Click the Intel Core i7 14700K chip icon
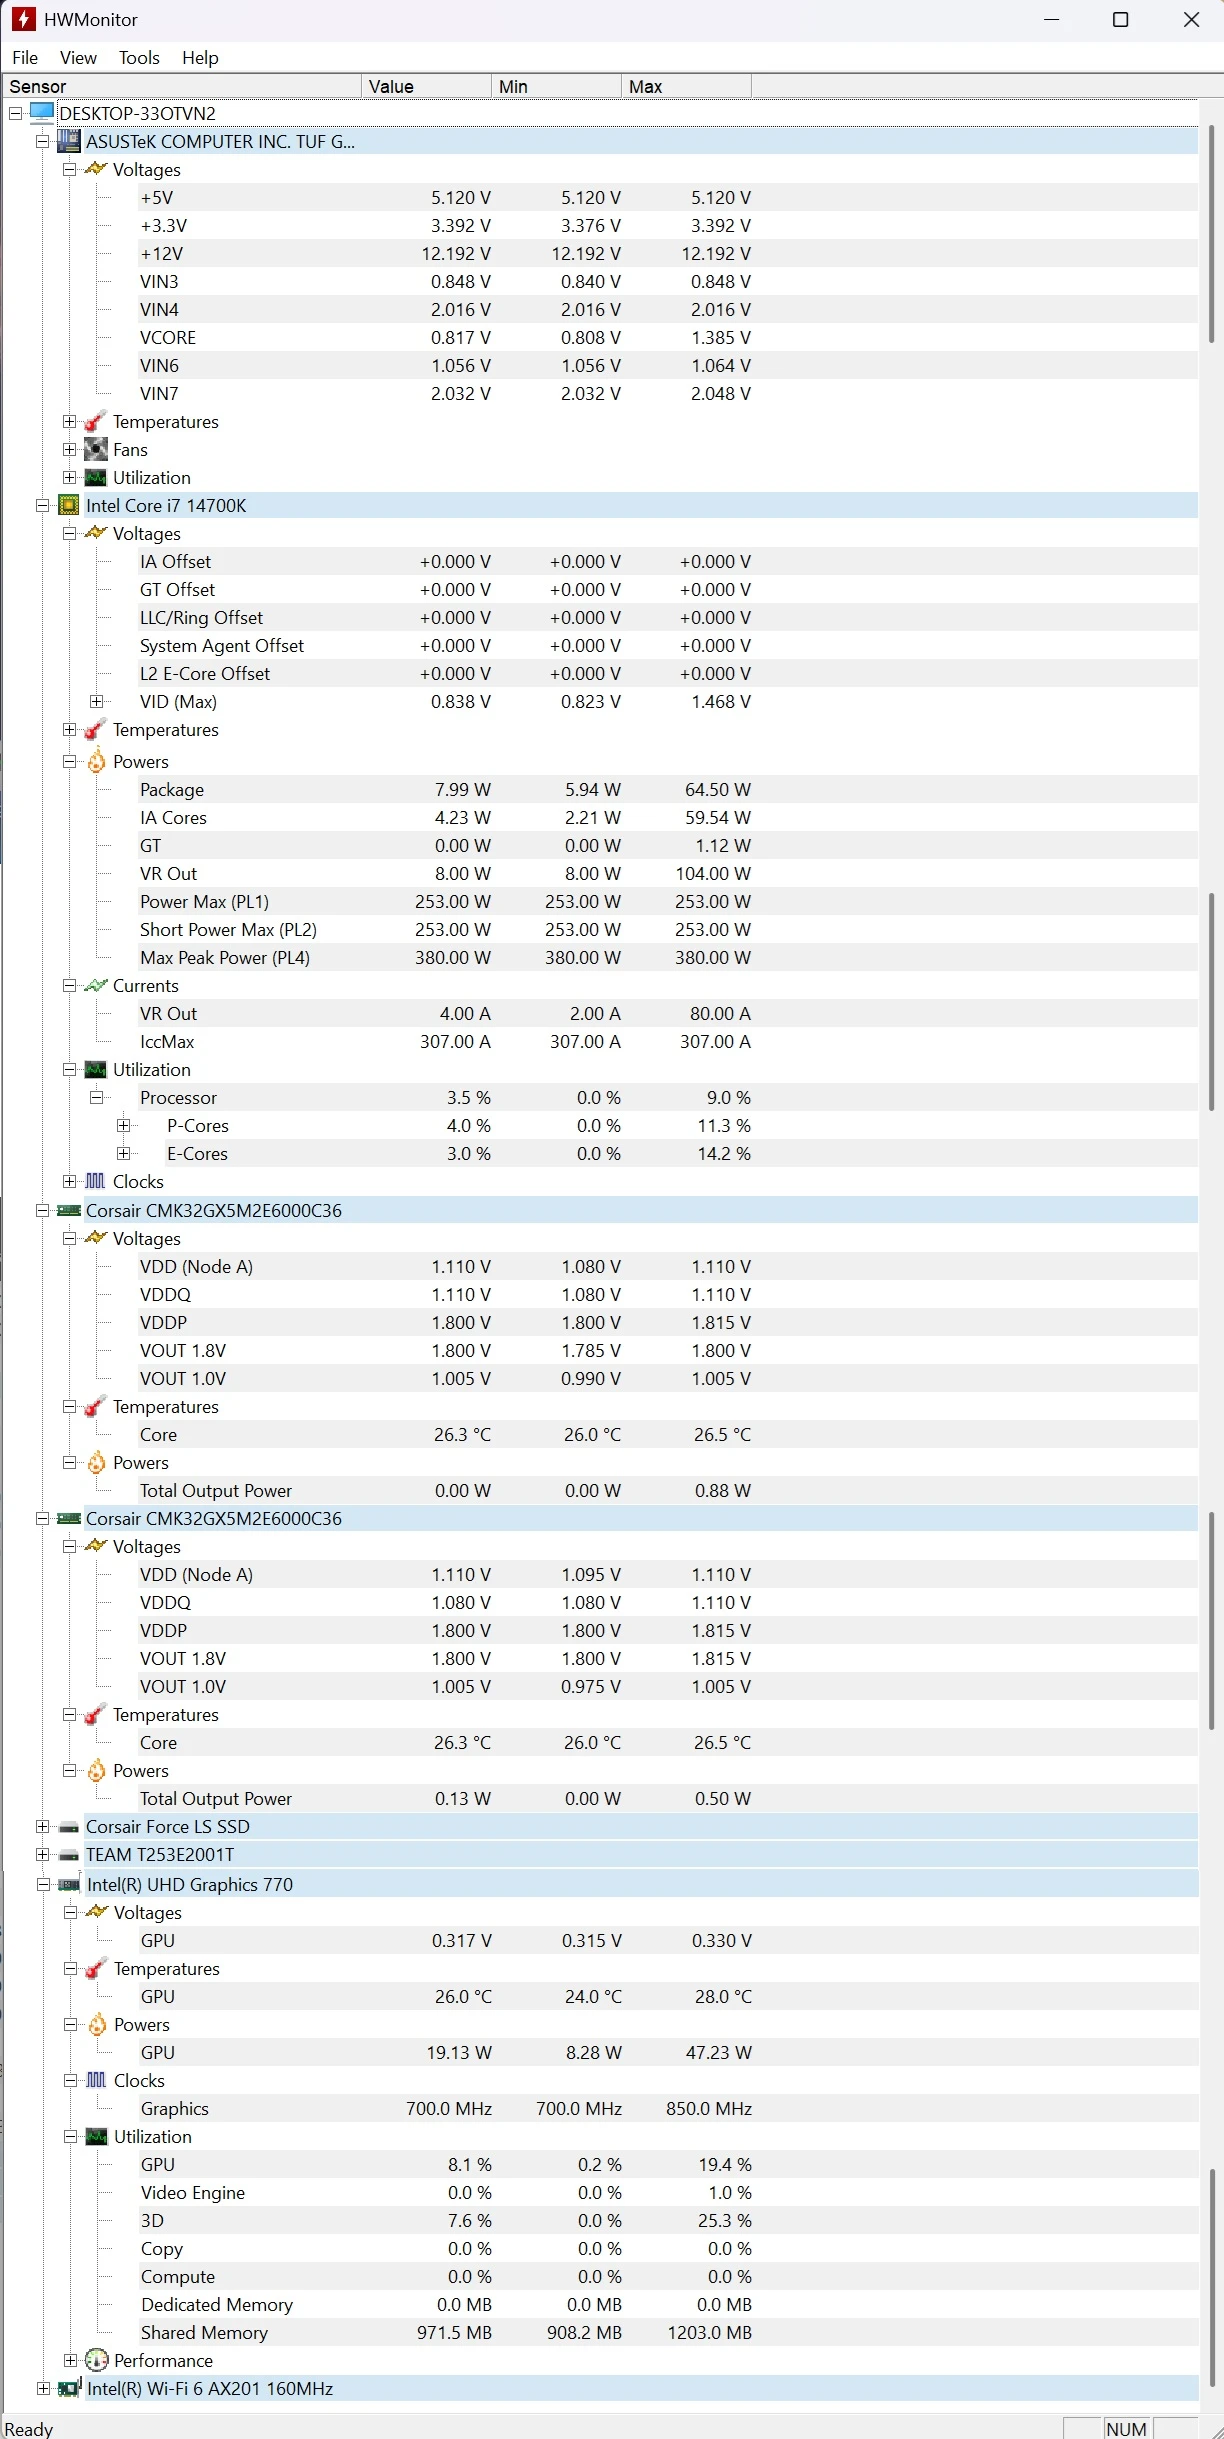The width and height of the screenshot is (1224, 2439). [x=69, y=505]
